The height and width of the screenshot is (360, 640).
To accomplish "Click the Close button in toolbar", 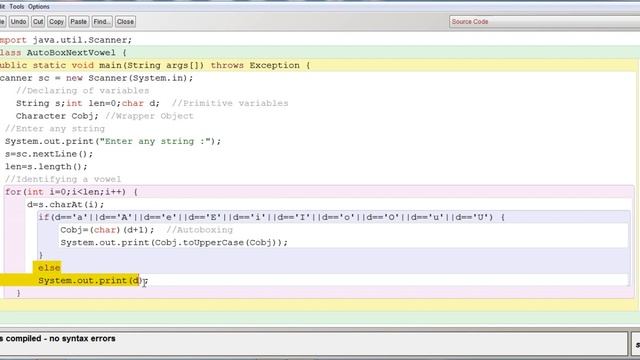I will point(125,22).
